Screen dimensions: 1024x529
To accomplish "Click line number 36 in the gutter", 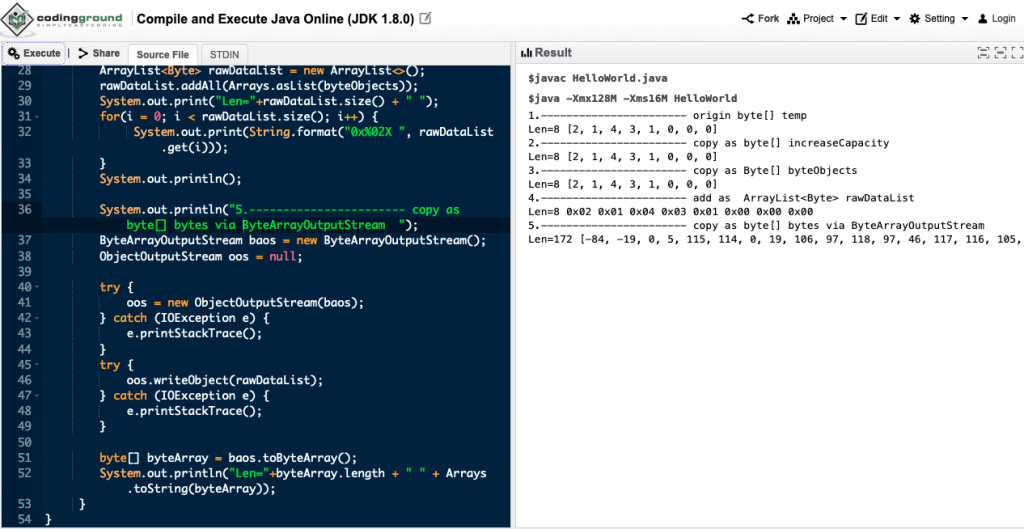I will tap(24, 210).
